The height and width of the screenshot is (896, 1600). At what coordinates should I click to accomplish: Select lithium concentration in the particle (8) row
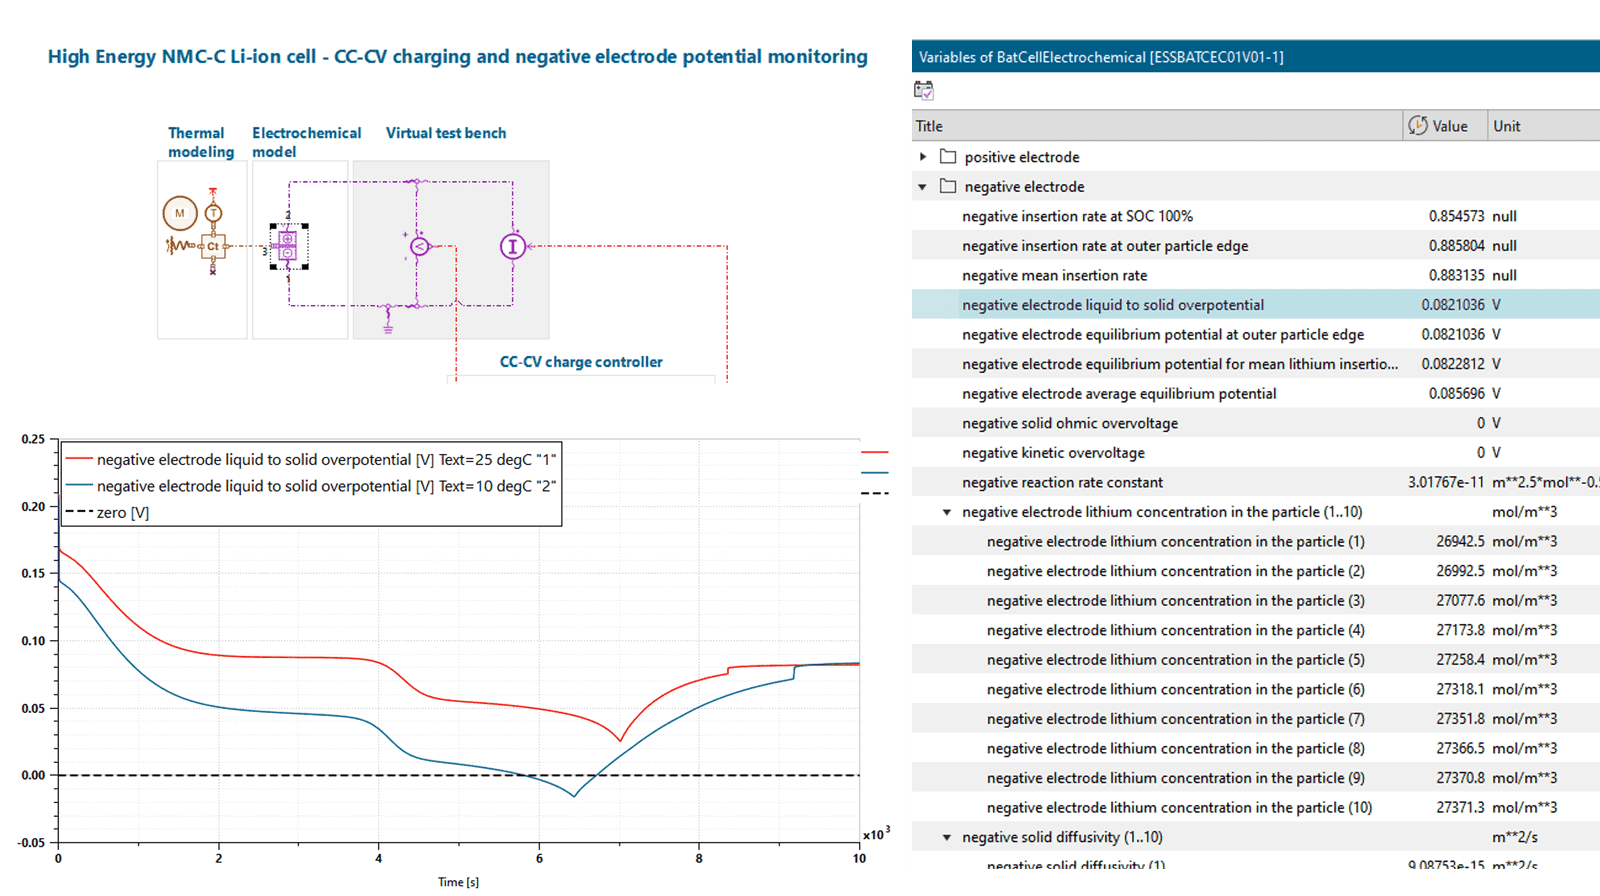point(1256,748)
